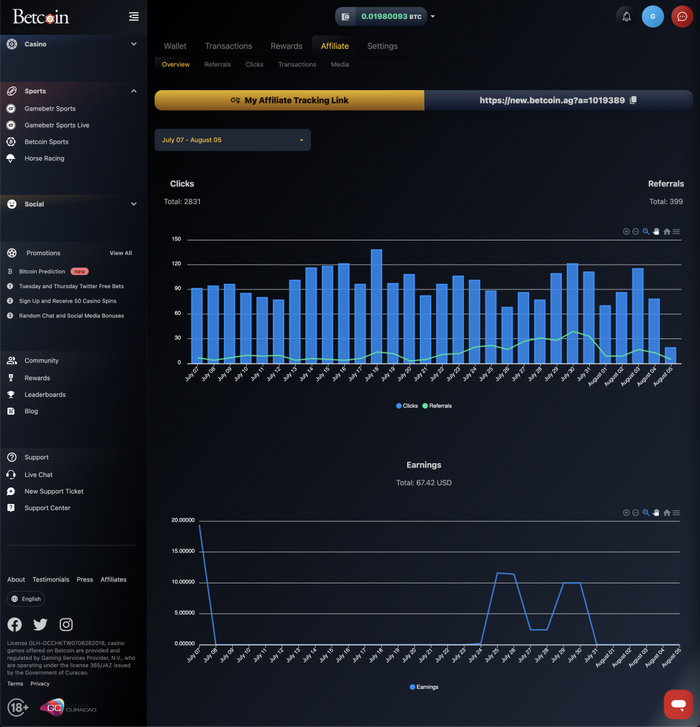Expand the Social section
This screenshot has height=727, width=700.
(73, 204)
